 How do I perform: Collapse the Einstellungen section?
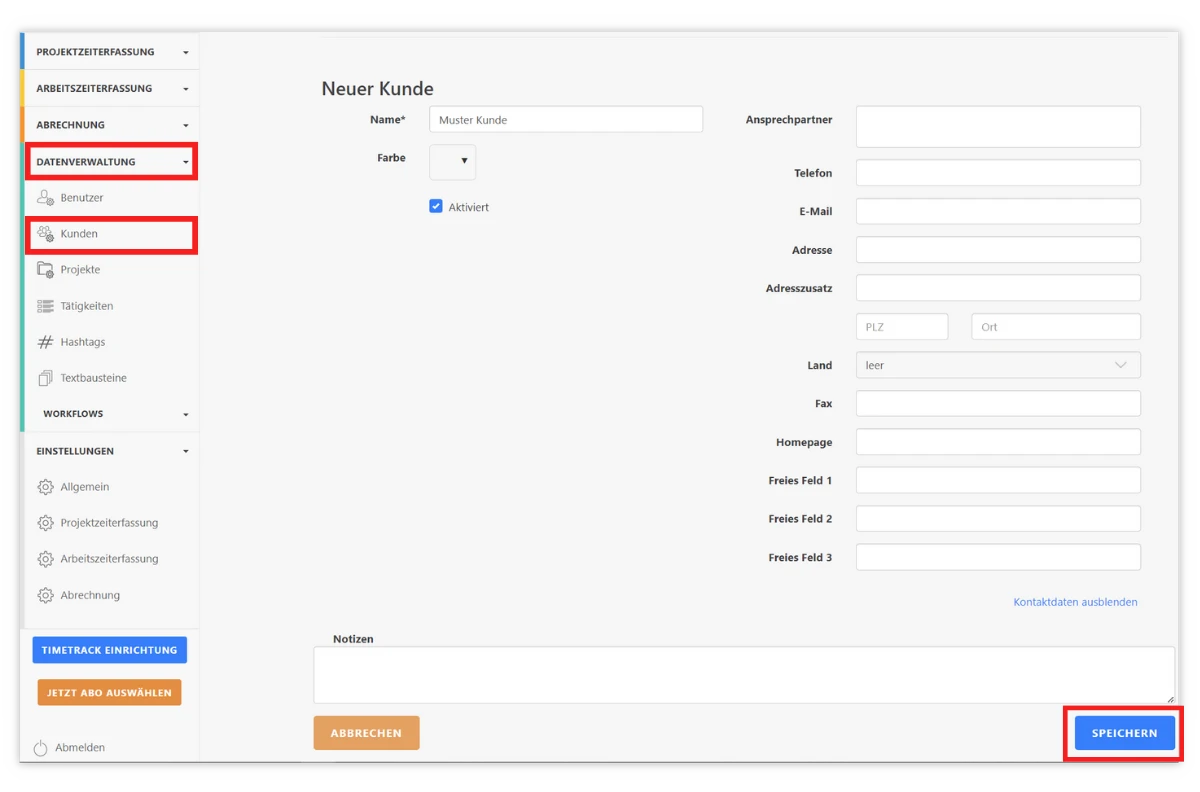coord(111,451)
